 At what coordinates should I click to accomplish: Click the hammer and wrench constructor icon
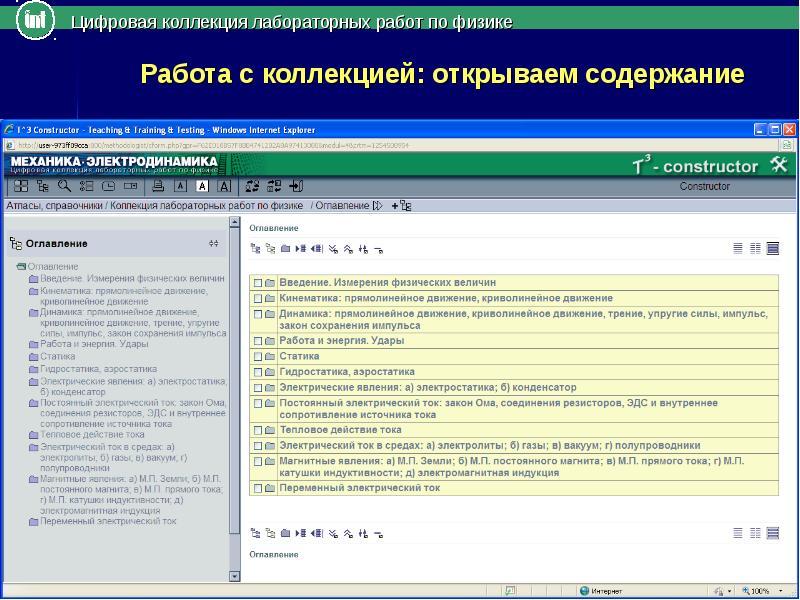(x=781, y=165)
